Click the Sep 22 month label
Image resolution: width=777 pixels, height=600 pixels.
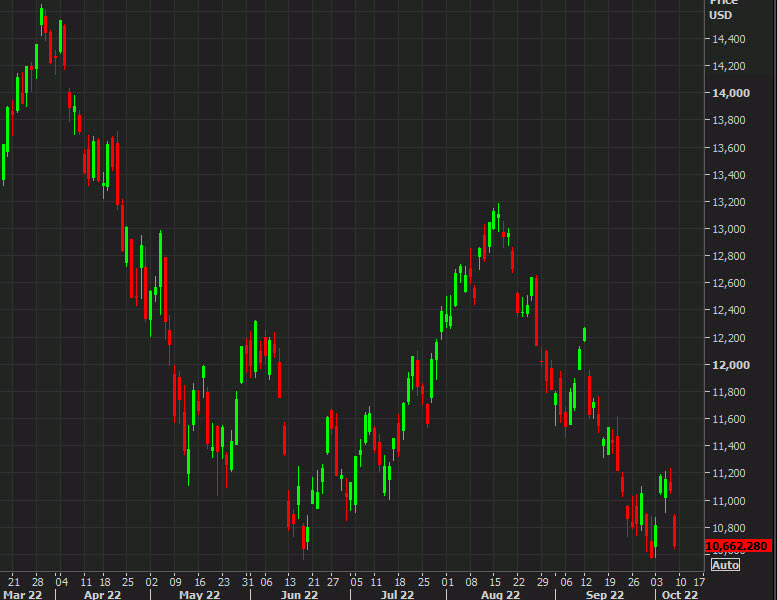click(x=605, y=595)
